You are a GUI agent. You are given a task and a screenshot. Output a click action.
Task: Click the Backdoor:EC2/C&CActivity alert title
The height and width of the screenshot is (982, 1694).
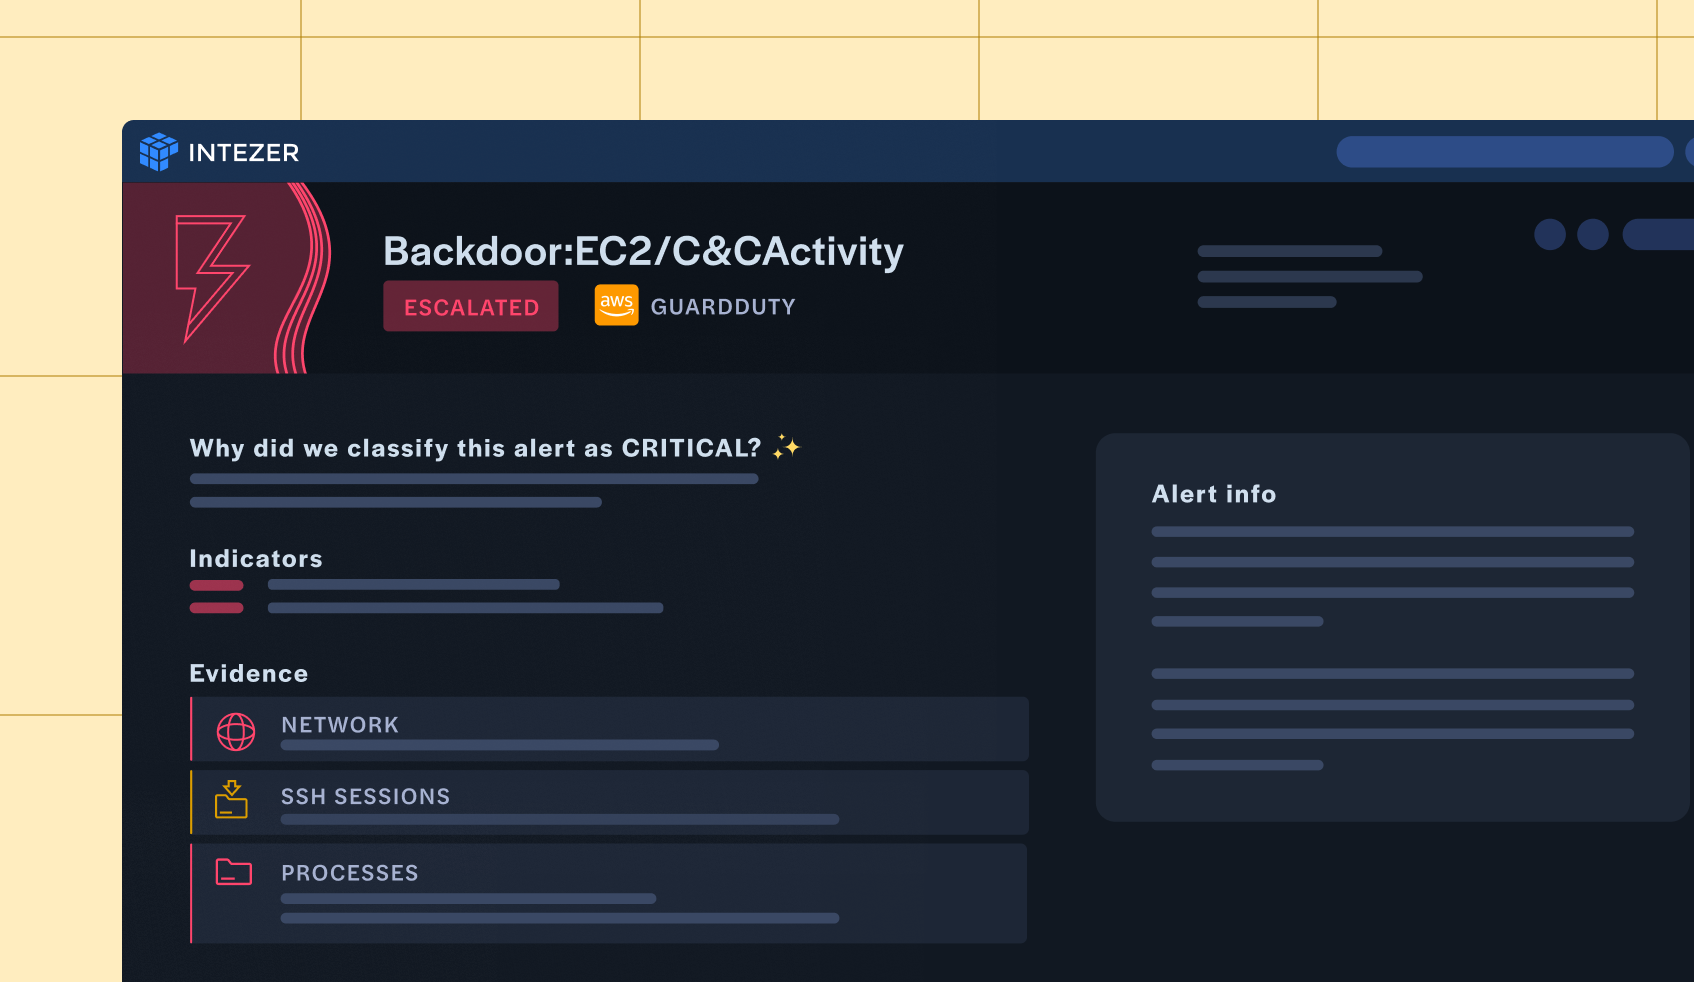pyautogui.click(x=643, y=252)
